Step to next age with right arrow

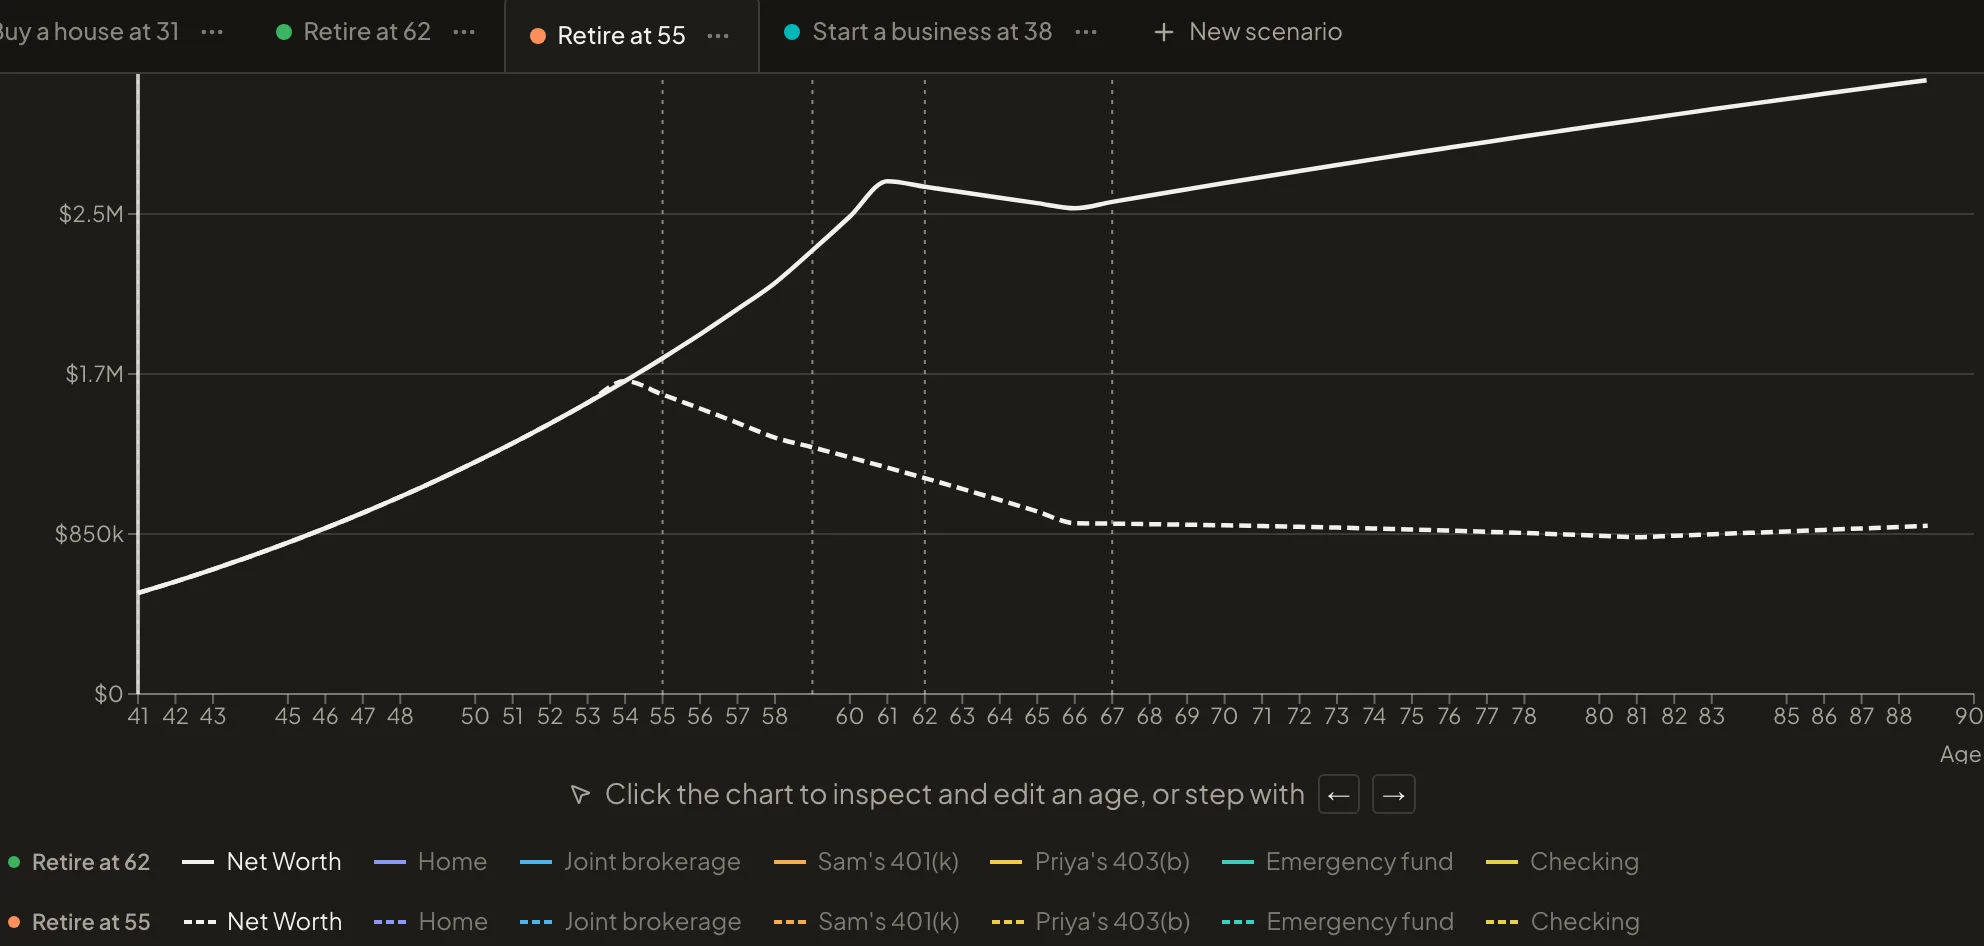(x=1394, y=795)
